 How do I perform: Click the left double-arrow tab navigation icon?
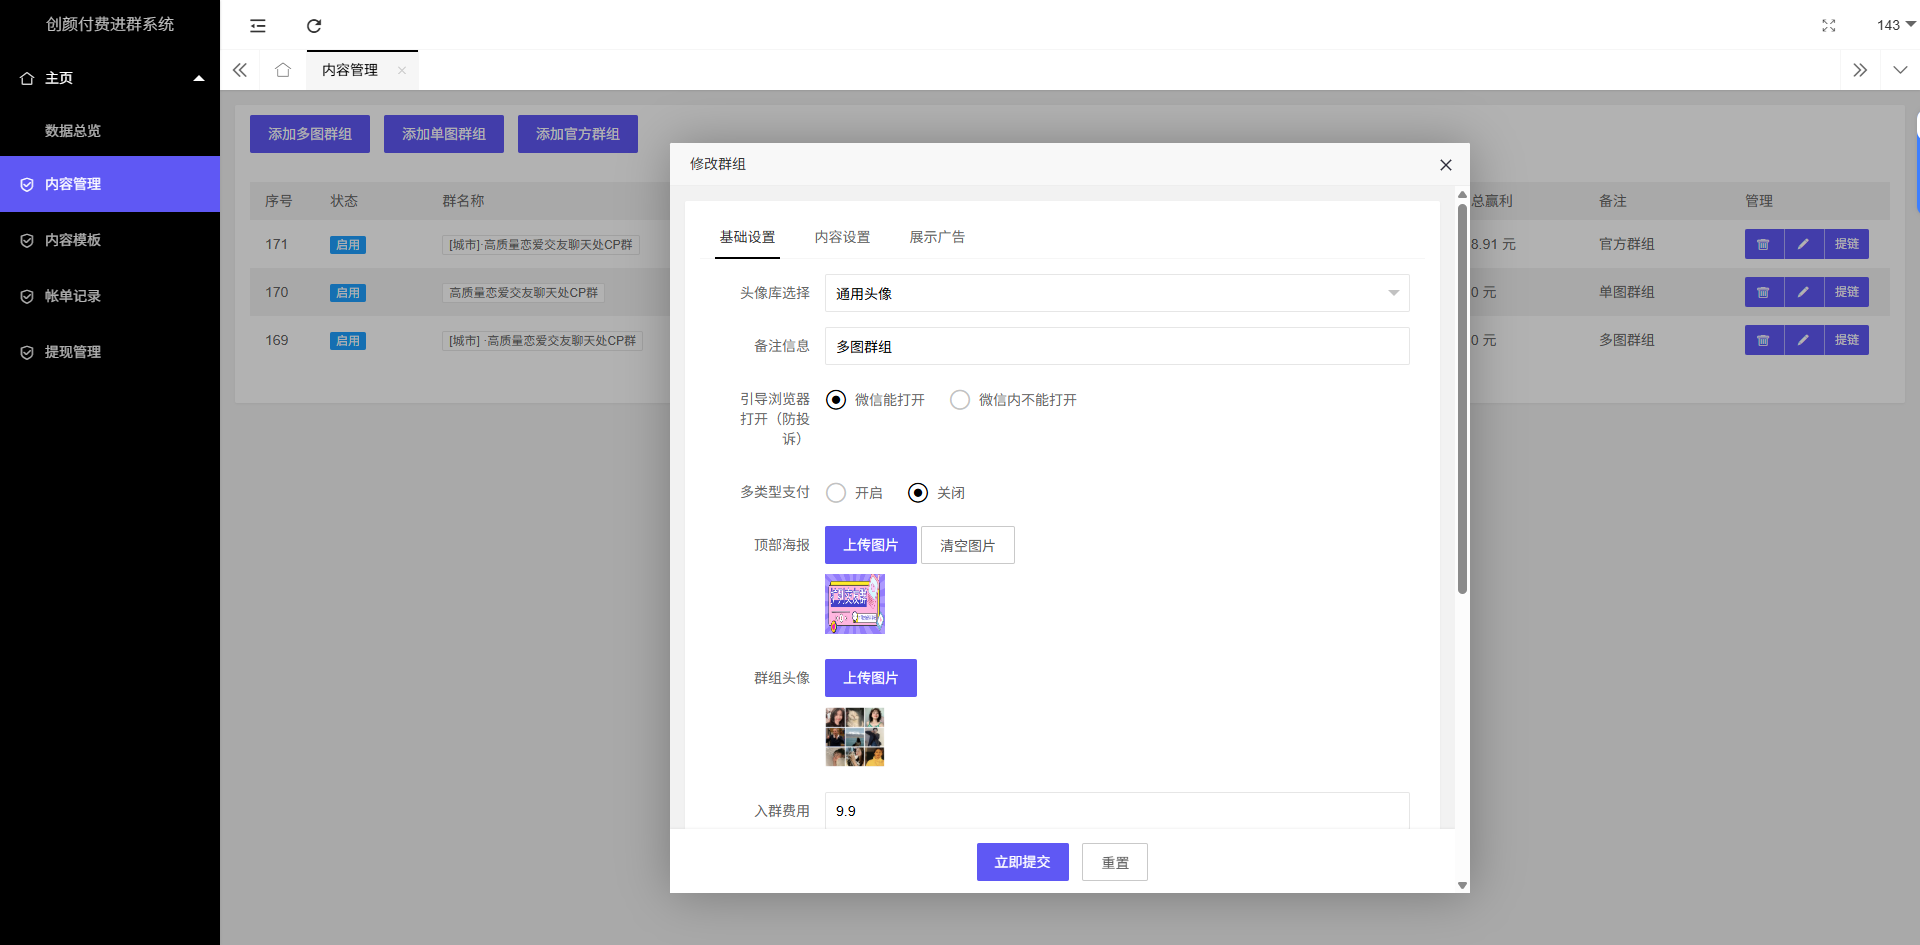(240, 70)
